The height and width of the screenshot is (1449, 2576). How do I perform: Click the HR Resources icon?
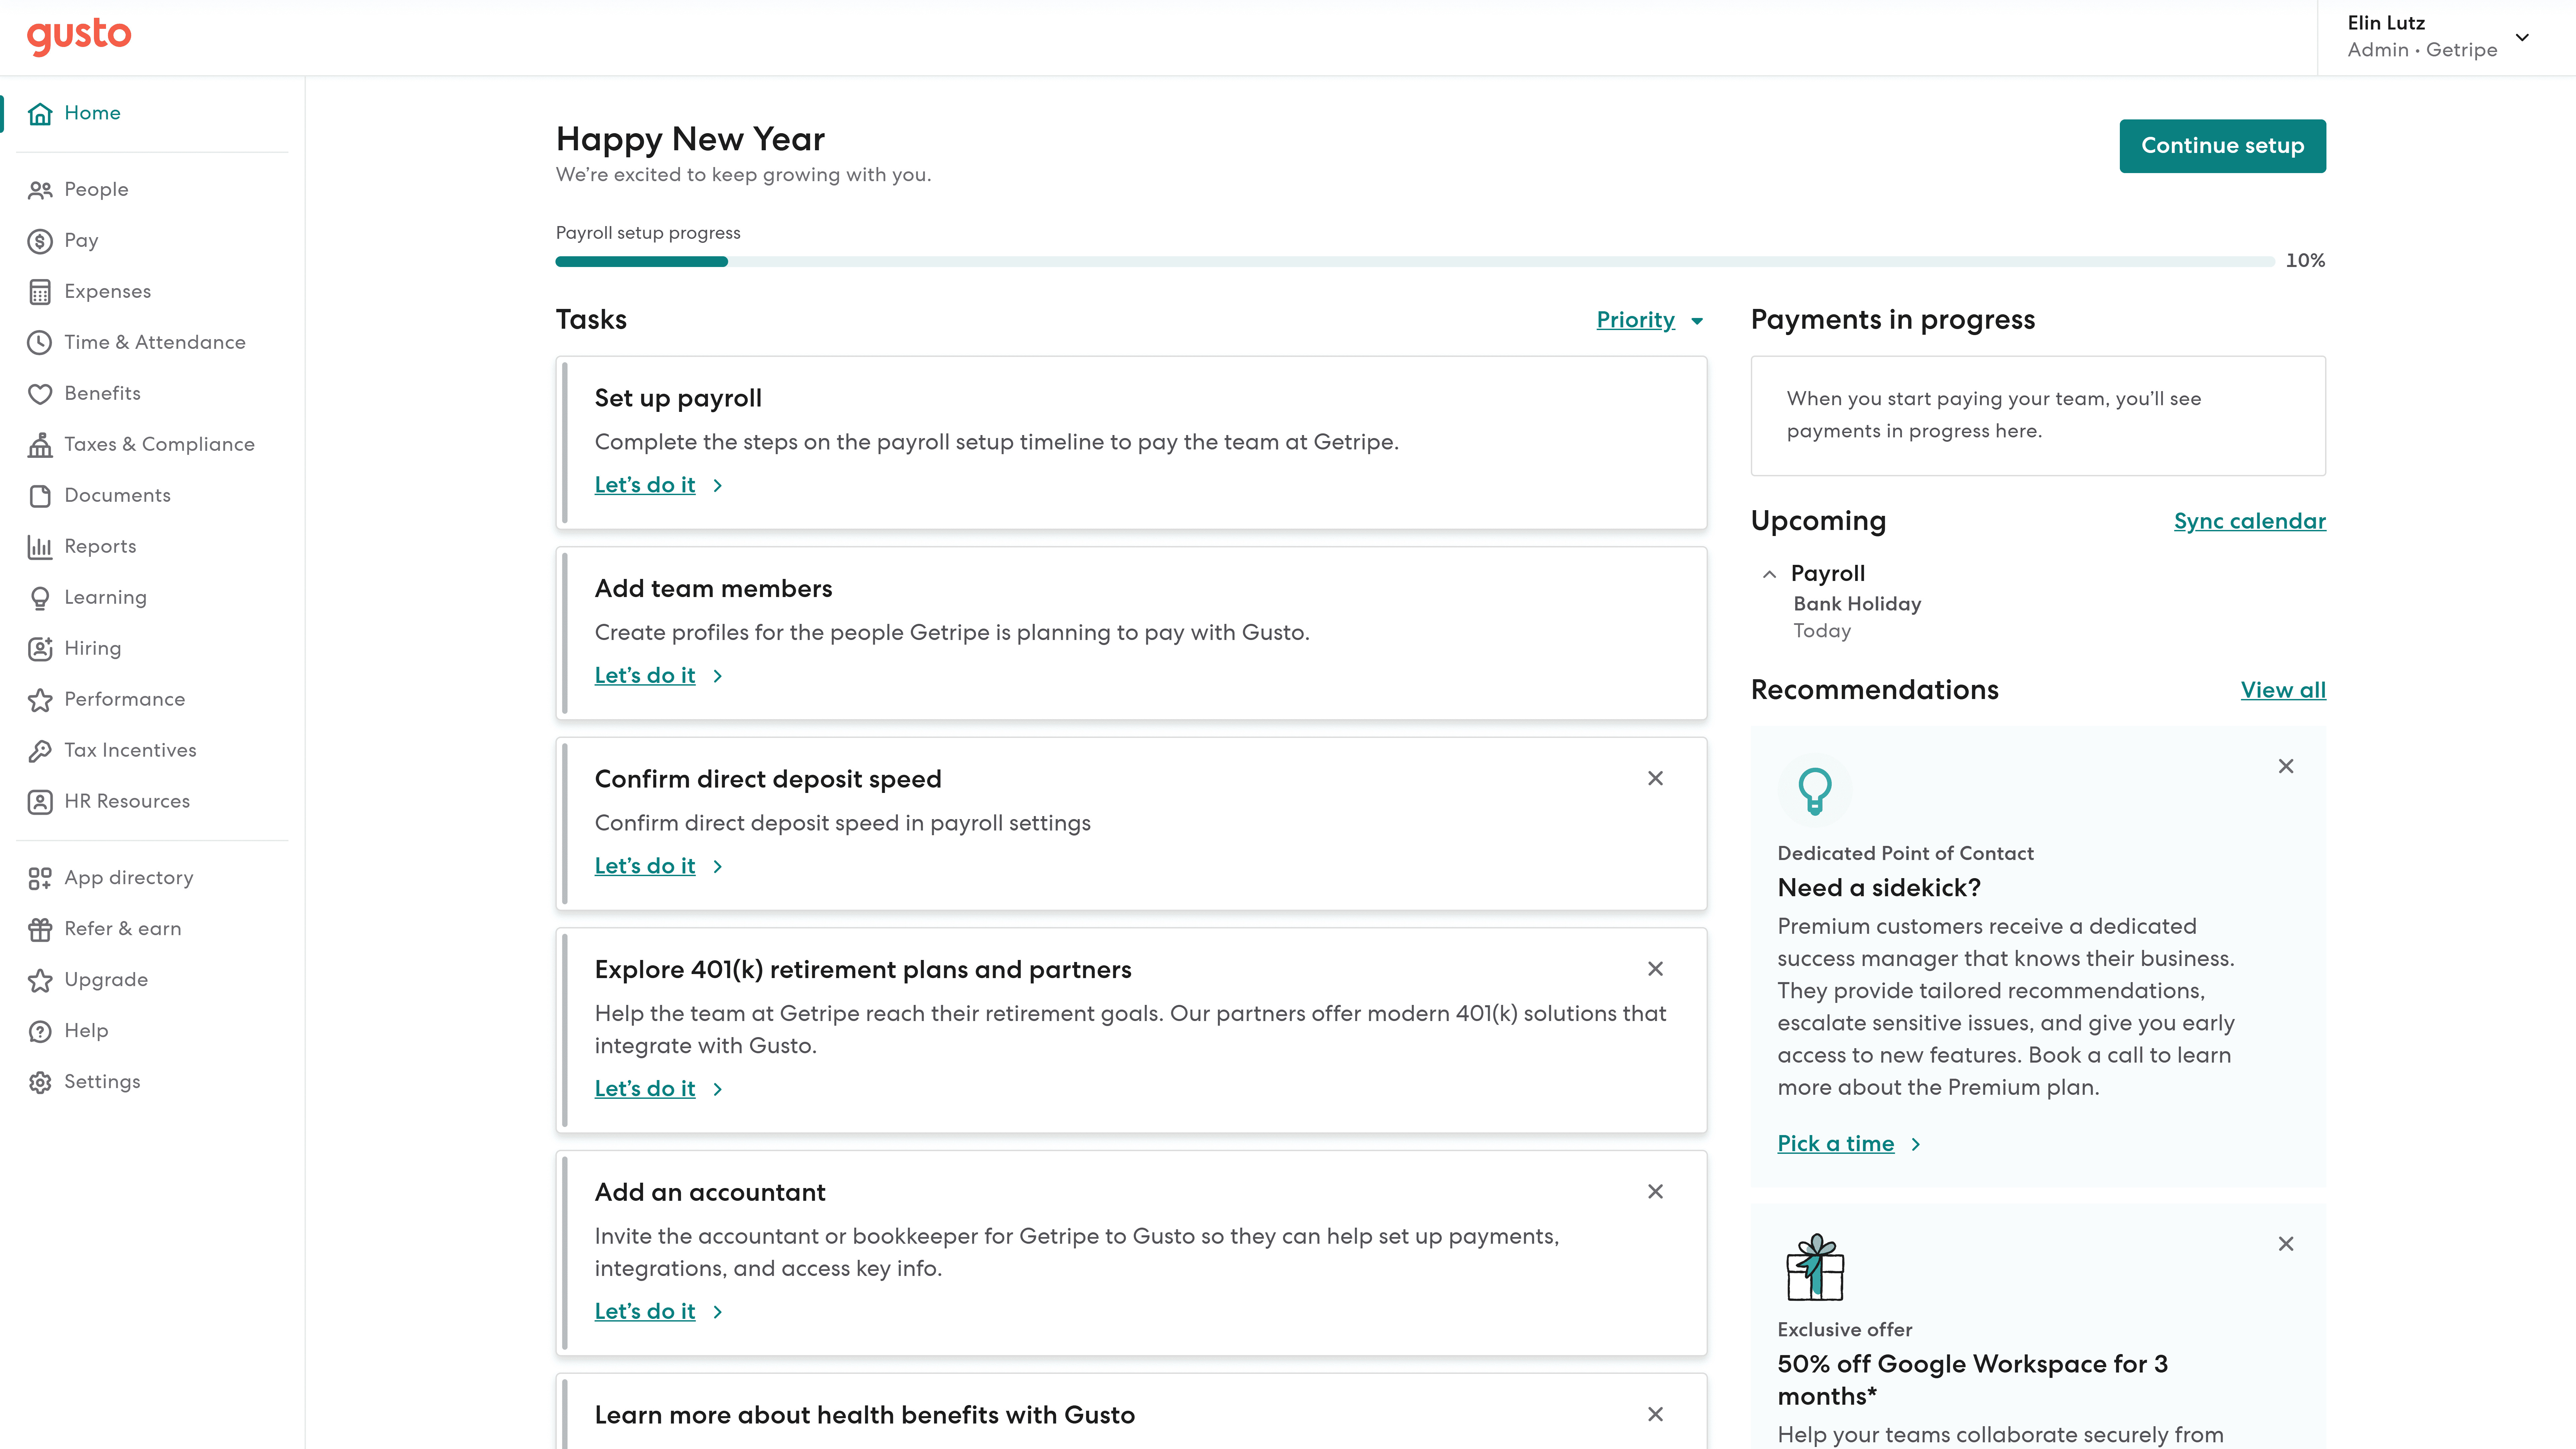pyautogui.click(x=40, y=802)
